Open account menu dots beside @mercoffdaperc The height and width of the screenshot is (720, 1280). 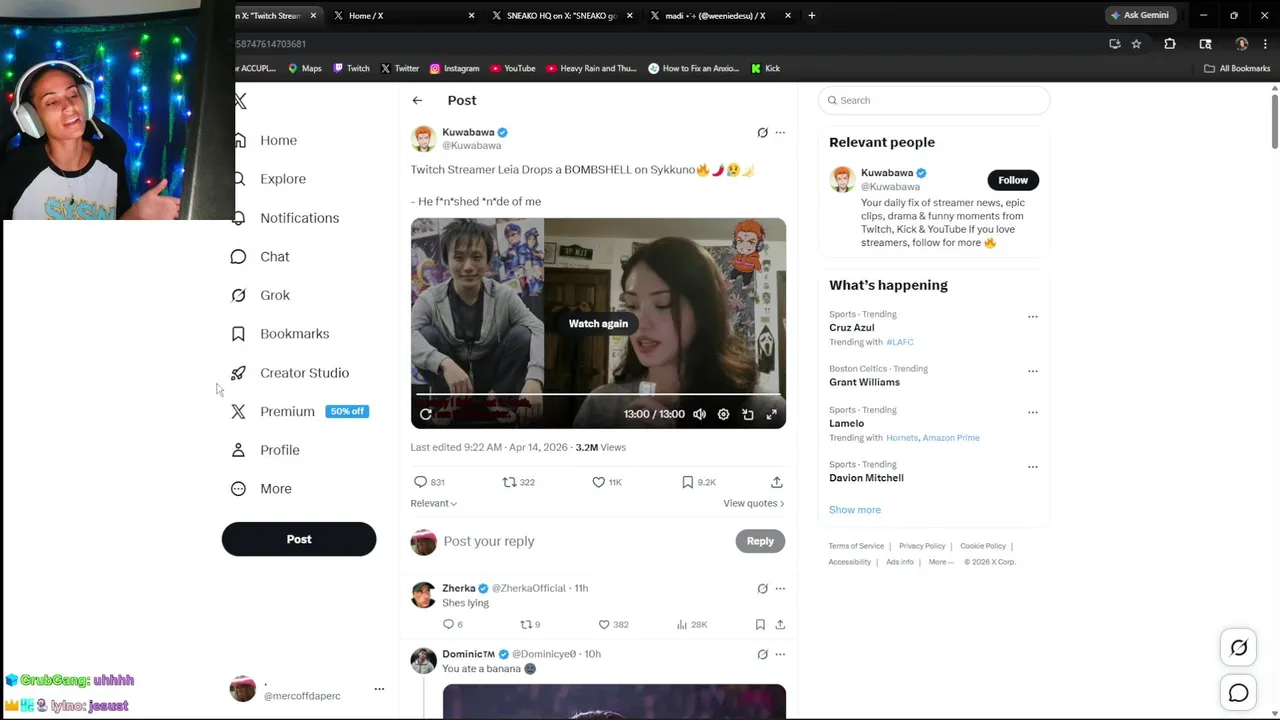pyautogui.click(x=379, y=689)
